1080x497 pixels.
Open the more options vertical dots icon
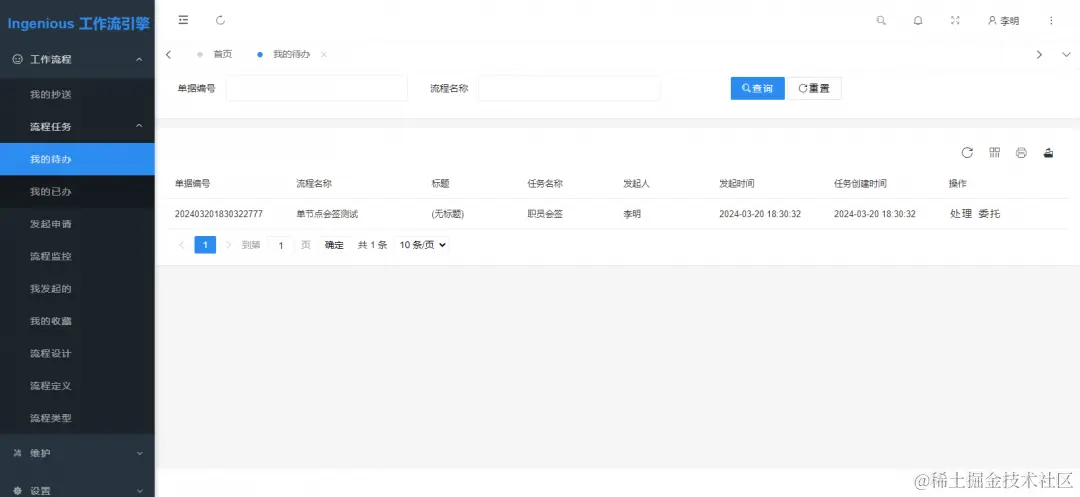(x=1051, y=21)
